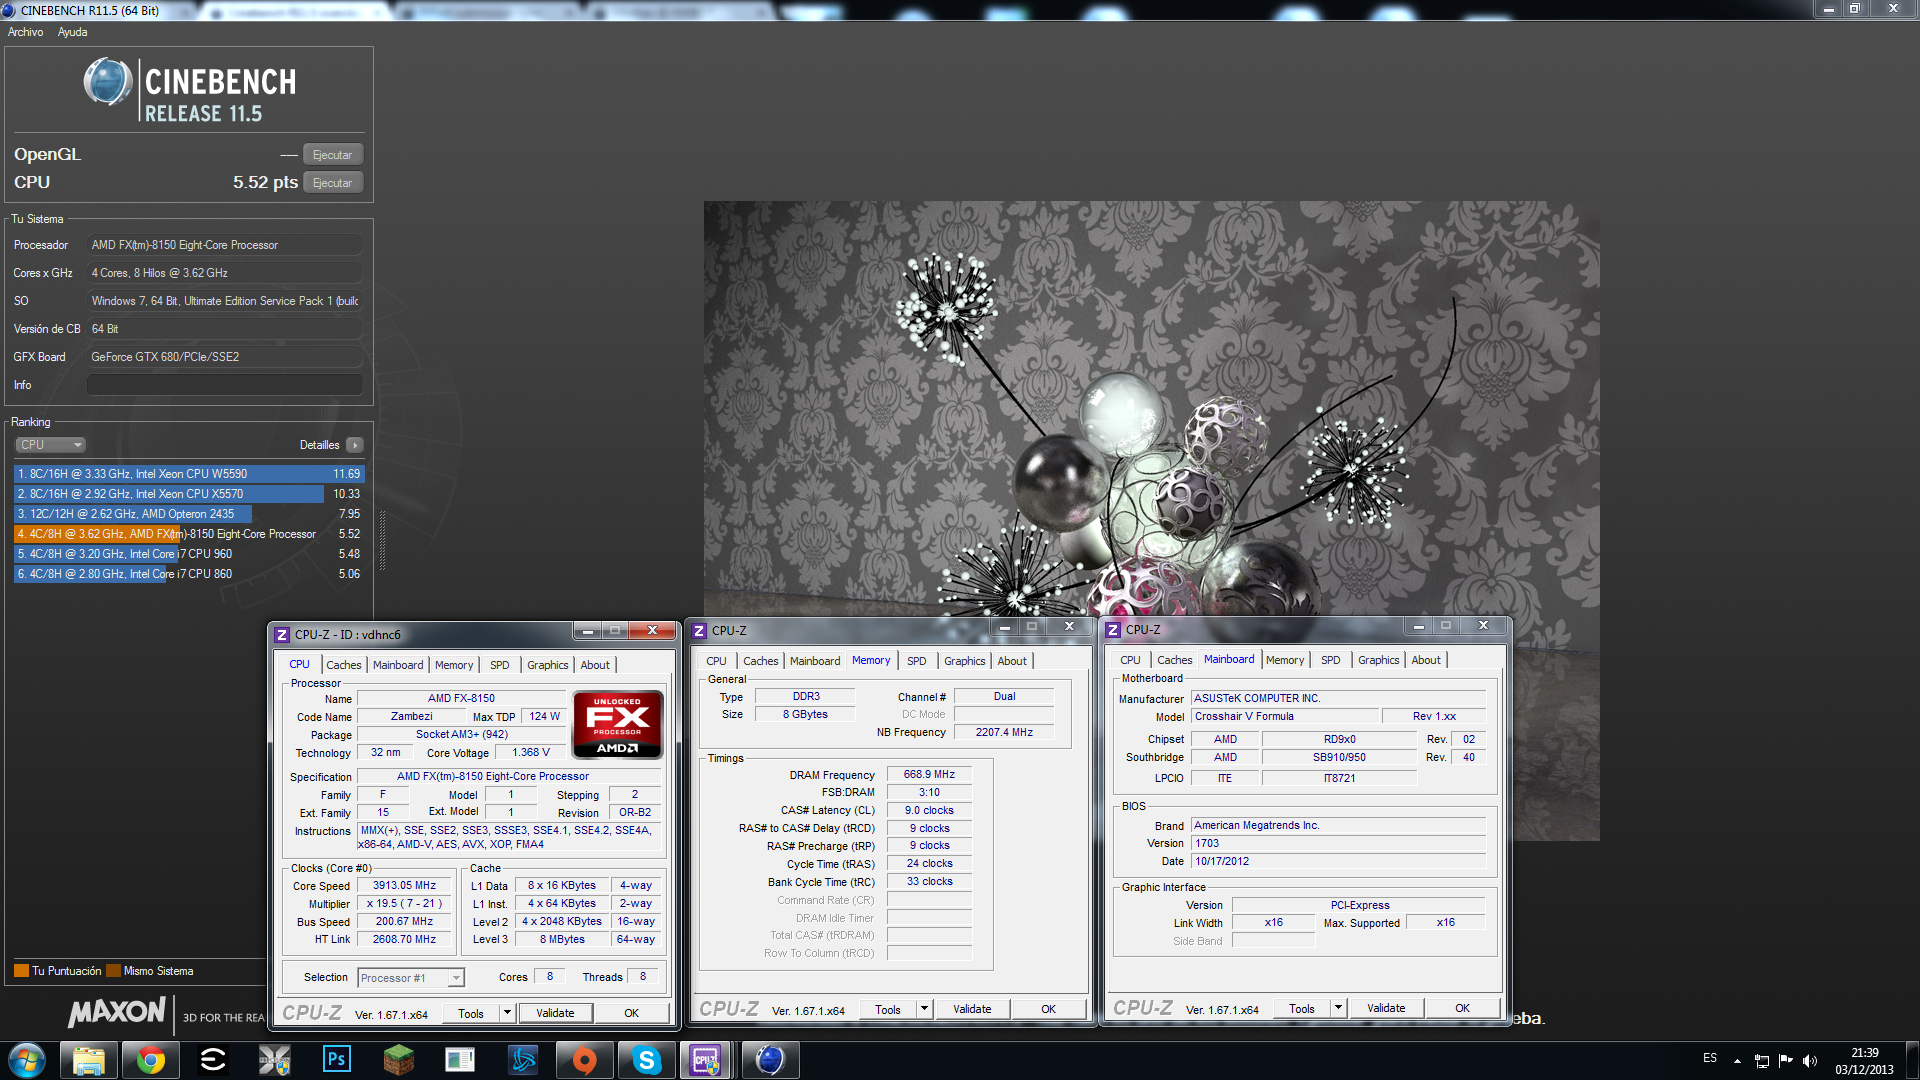Click the brown Mismo Sistema swatch

[113, 971]
